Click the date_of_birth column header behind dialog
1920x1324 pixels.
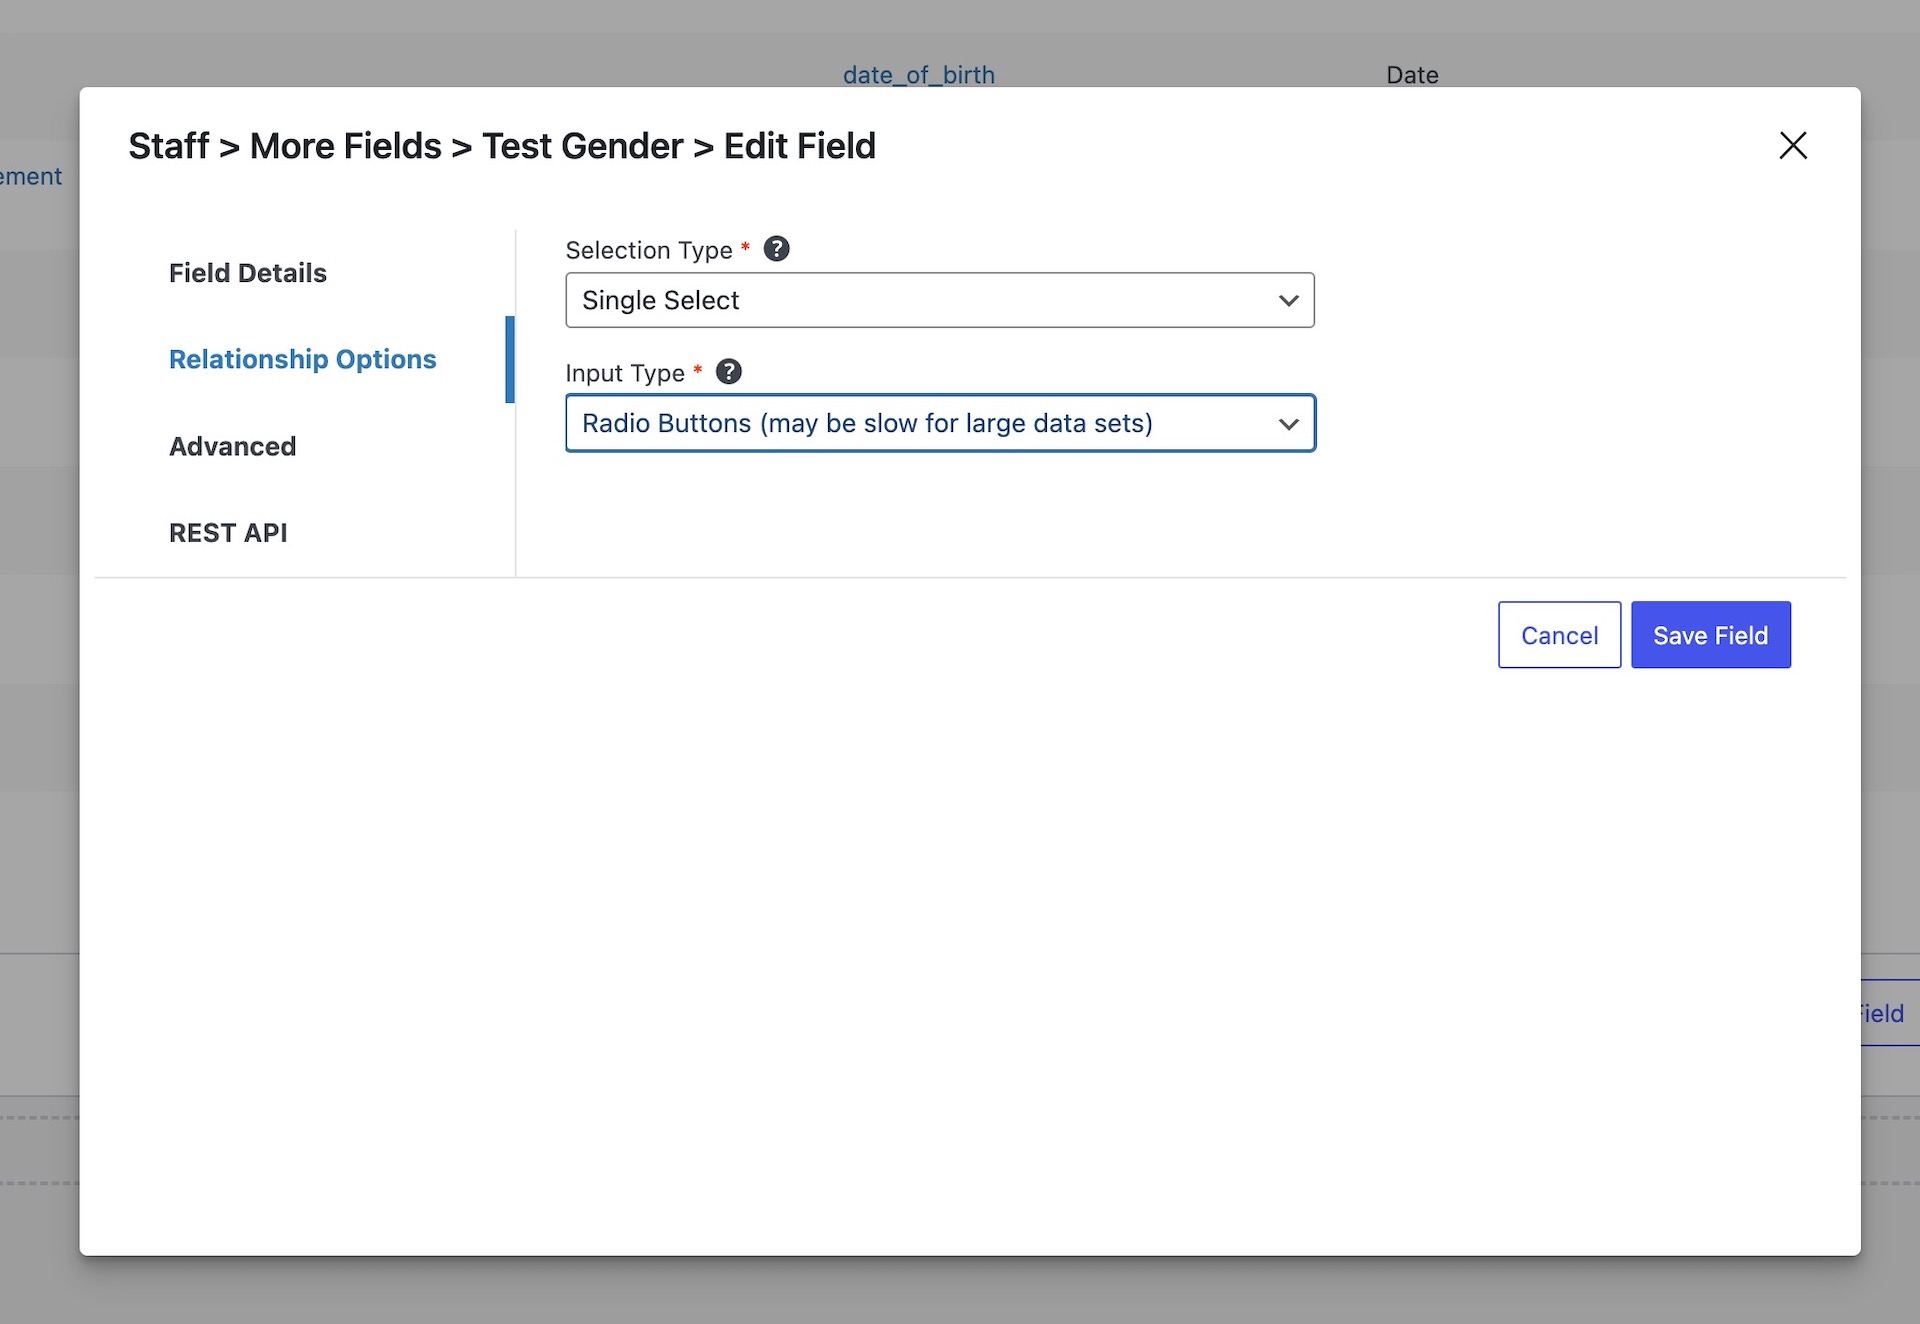tap(918, 74)
